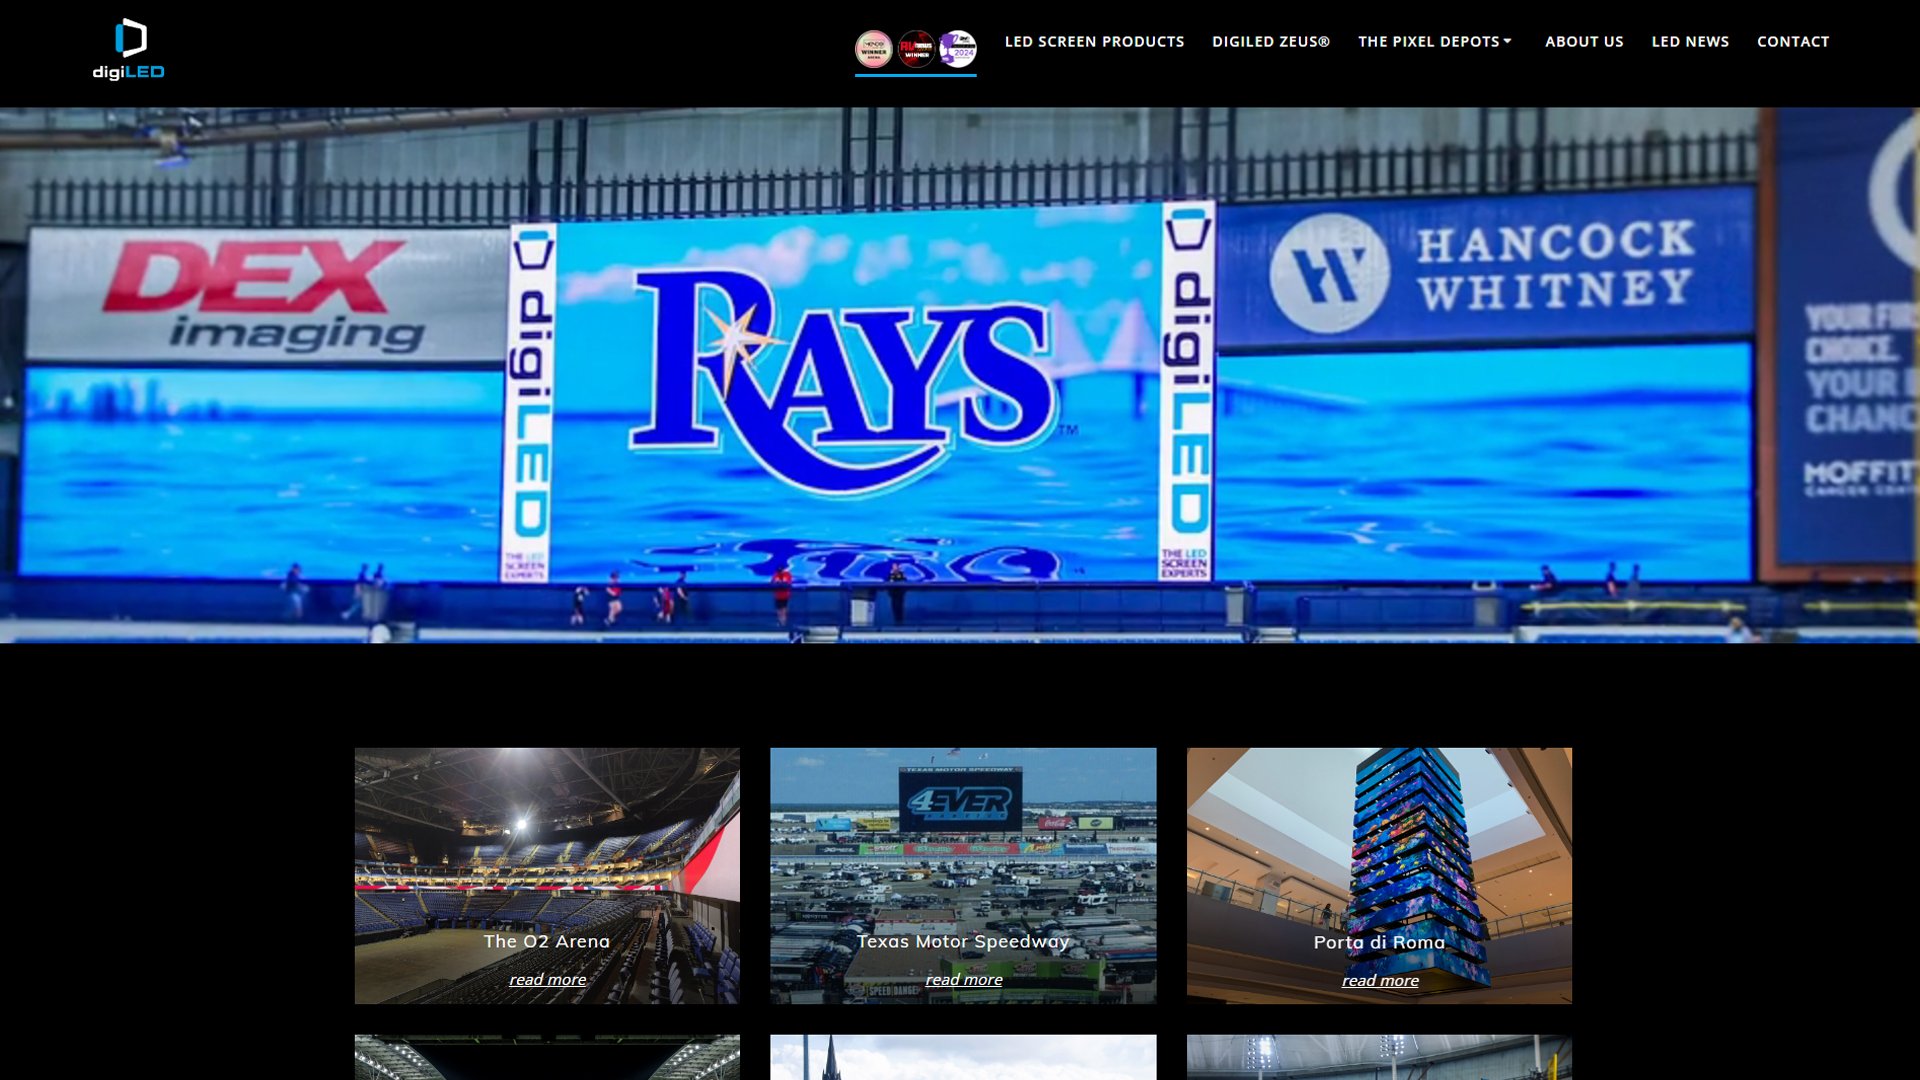Open the digiLED Zeus® menu item
The height and width of the screenshot is (1080, 1920).
(x=1271, y=42)
